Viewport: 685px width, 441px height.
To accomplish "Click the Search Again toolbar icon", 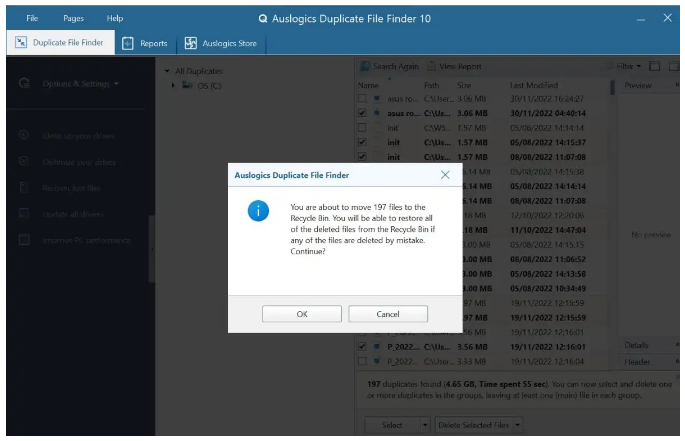I will 365,66.
